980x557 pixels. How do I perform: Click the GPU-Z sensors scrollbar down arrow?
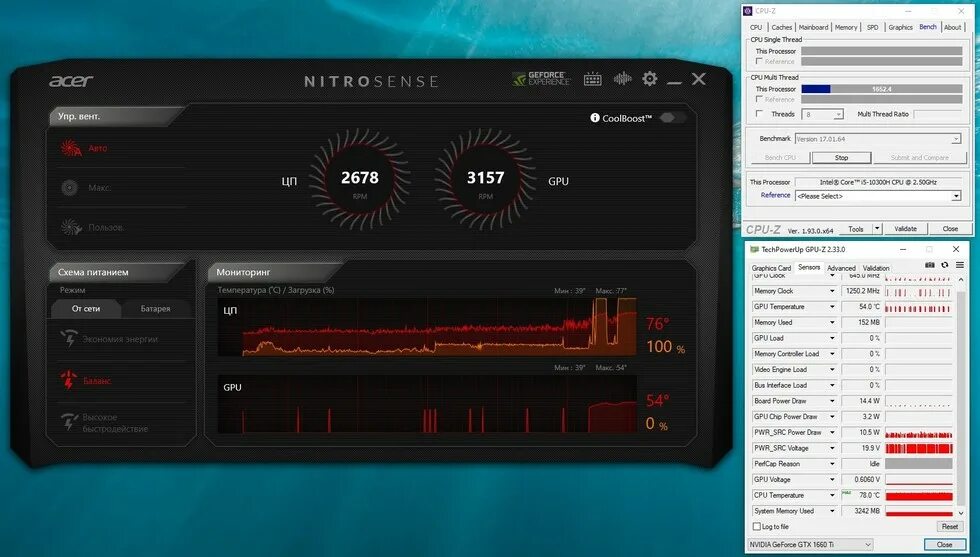point(961,513)
